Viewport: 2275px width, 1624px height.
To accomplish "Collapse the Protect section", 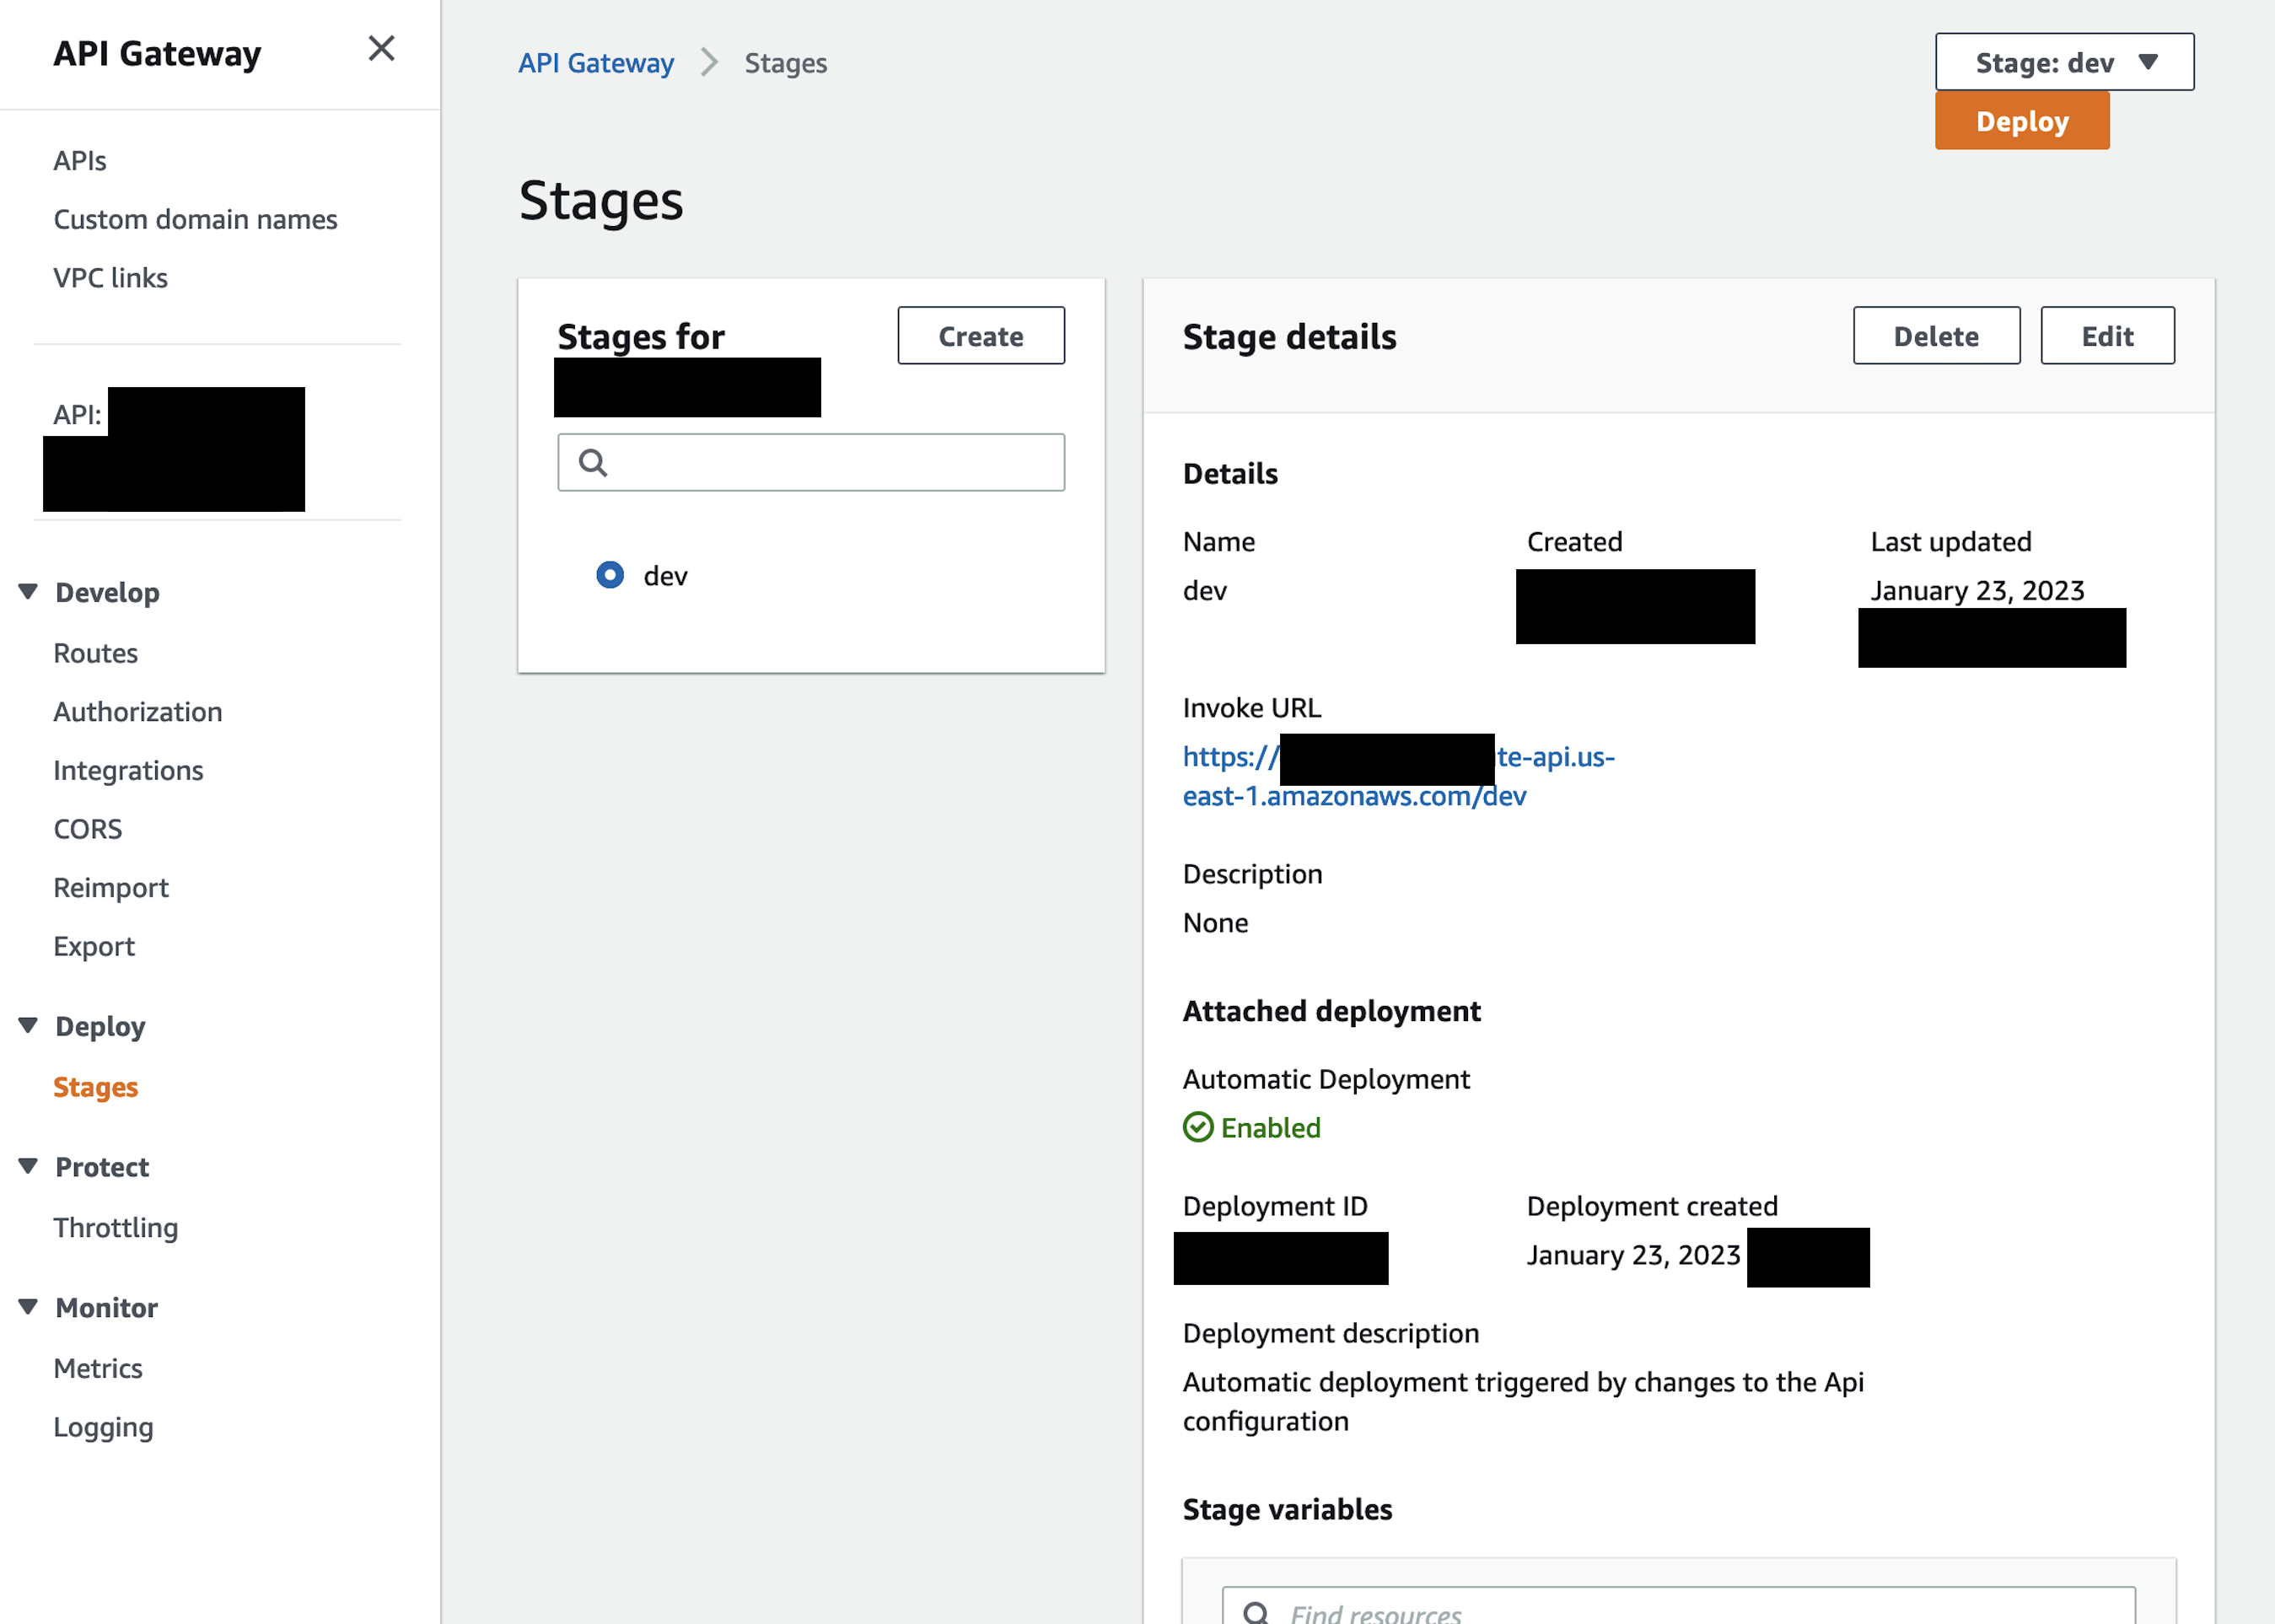I will click(x=28, y=1166).
